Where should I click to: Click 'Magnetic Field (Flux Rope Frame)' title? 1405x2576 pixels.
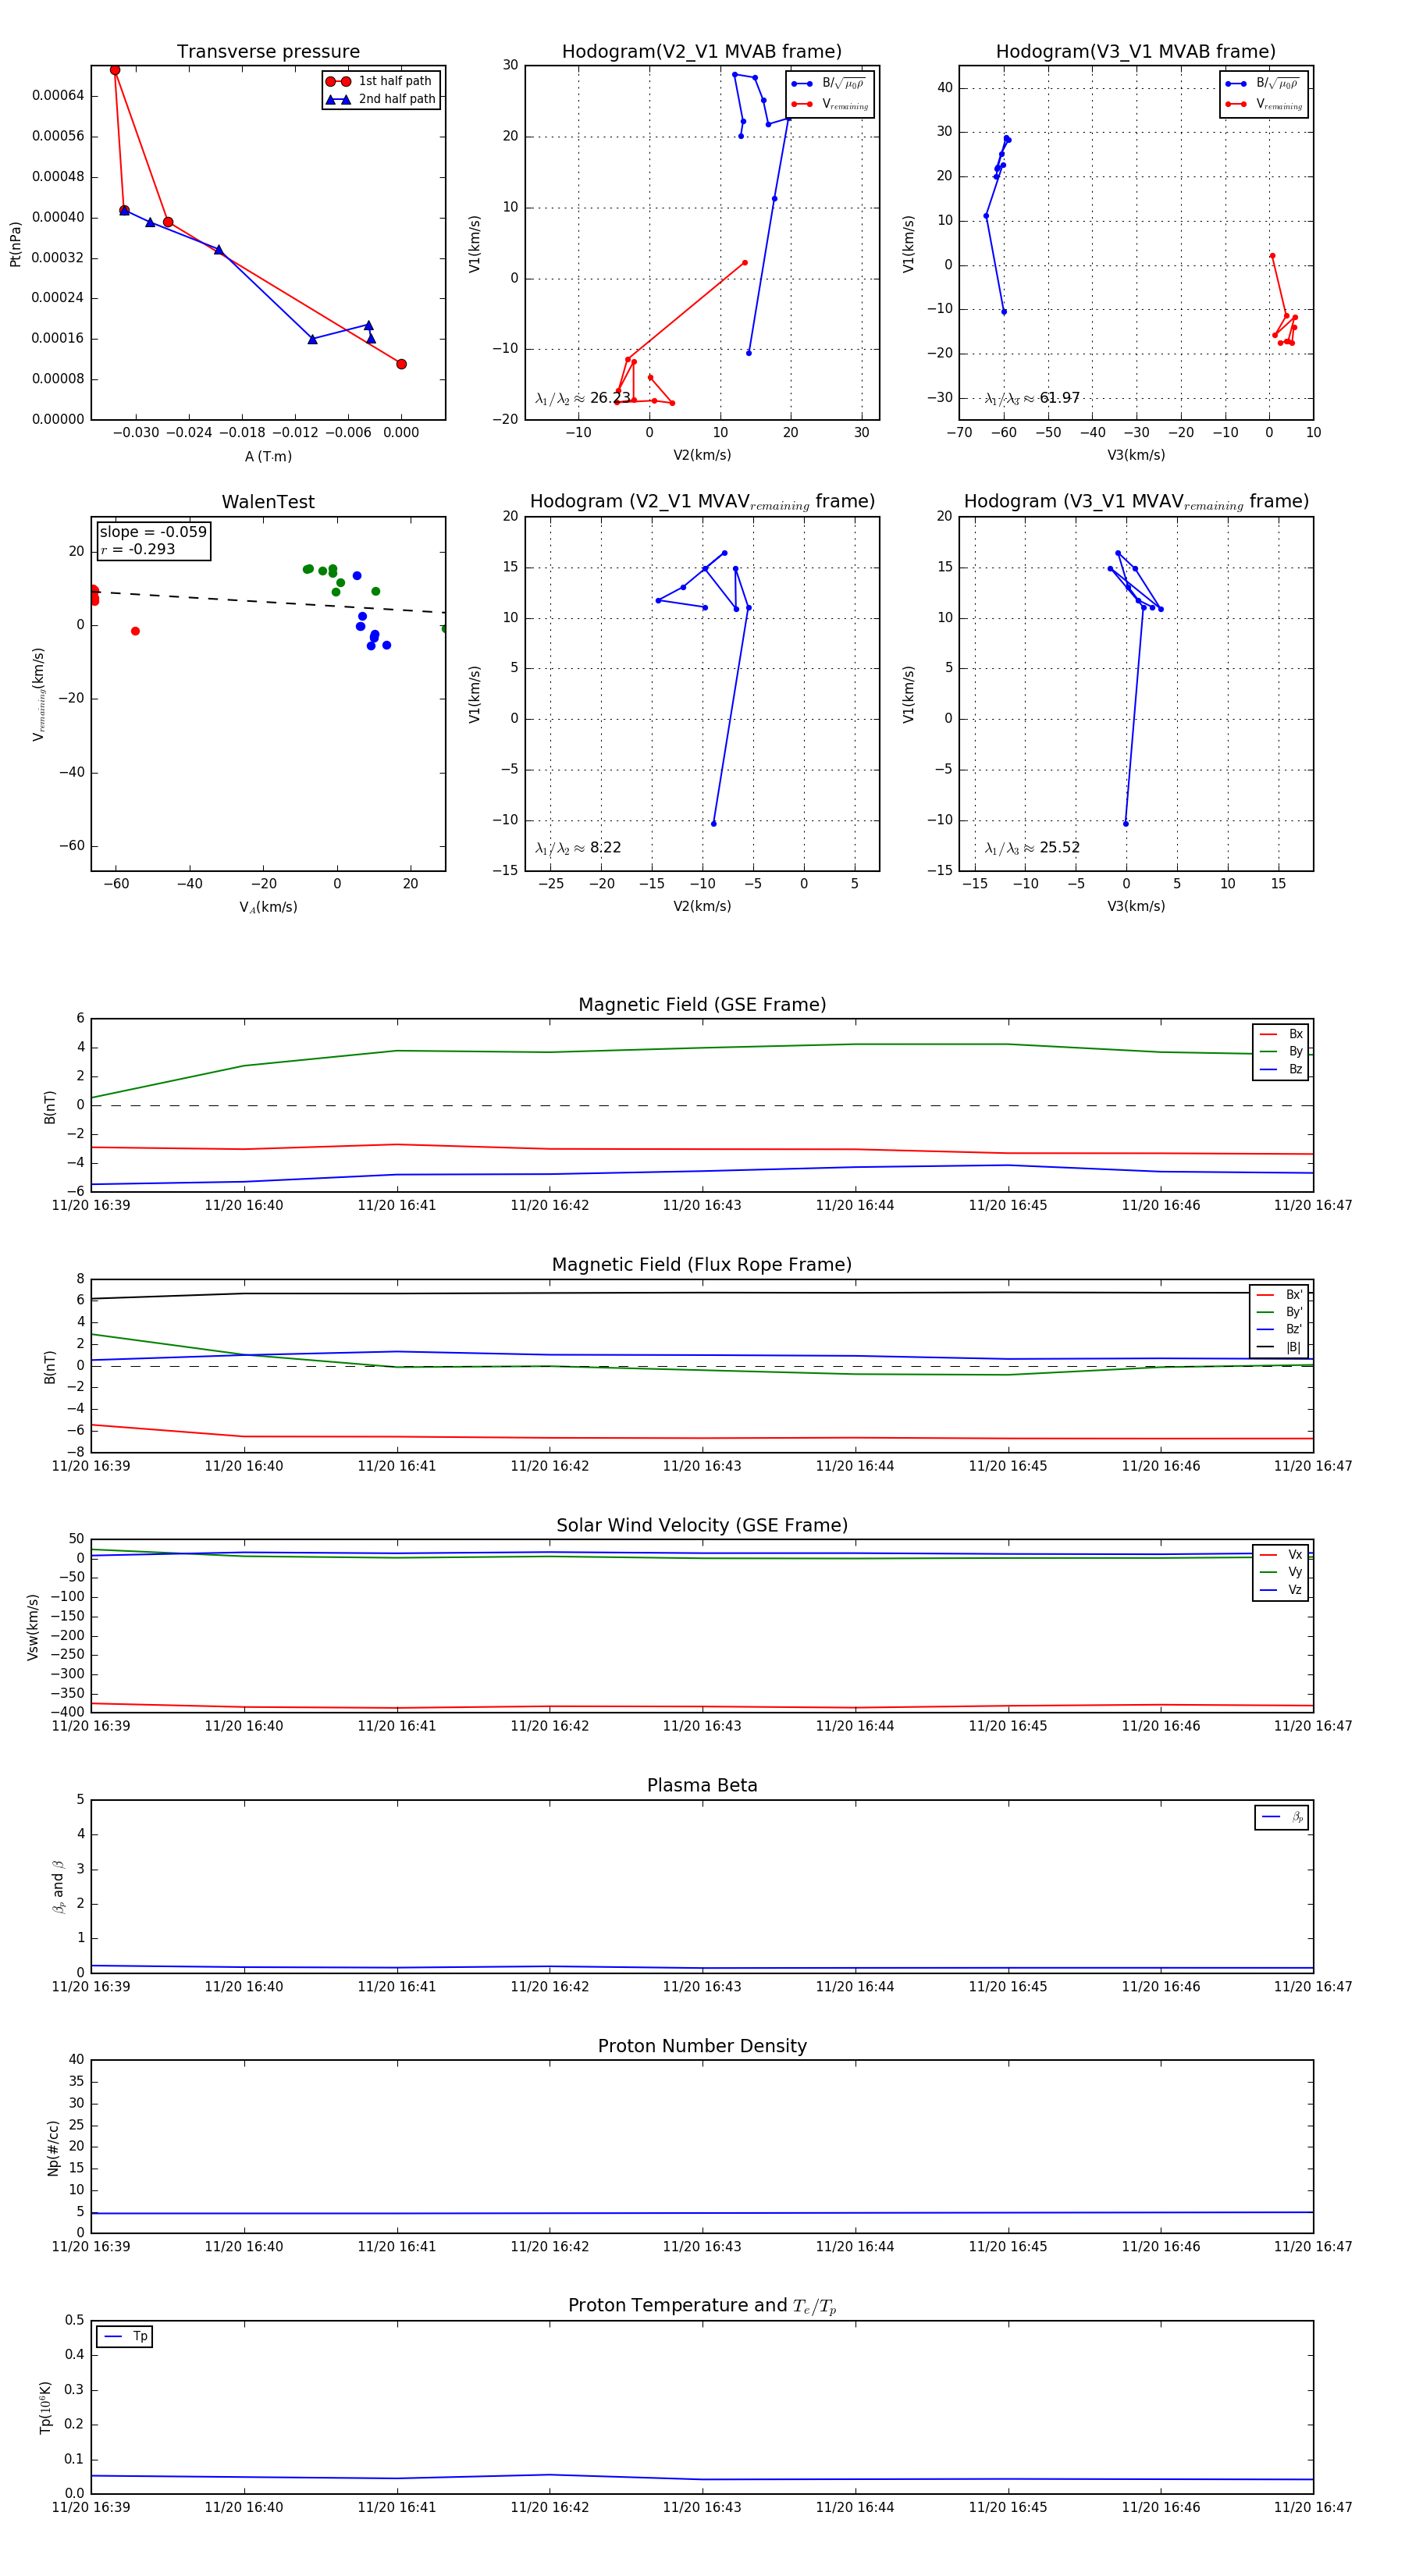(x=702, y=1265)
